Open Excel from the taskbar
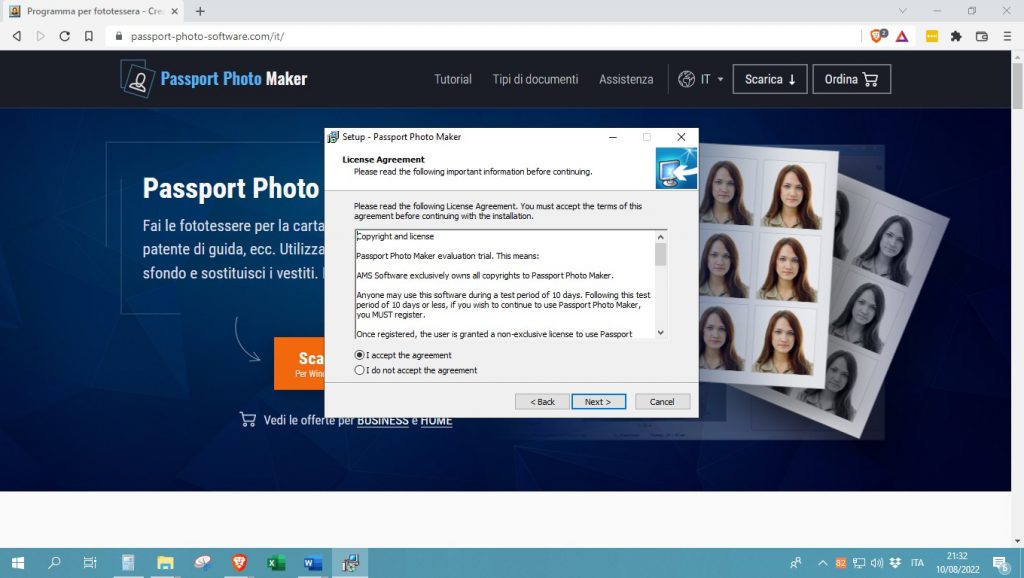Viewport: 1024px width, 578px height. point(276,563)
